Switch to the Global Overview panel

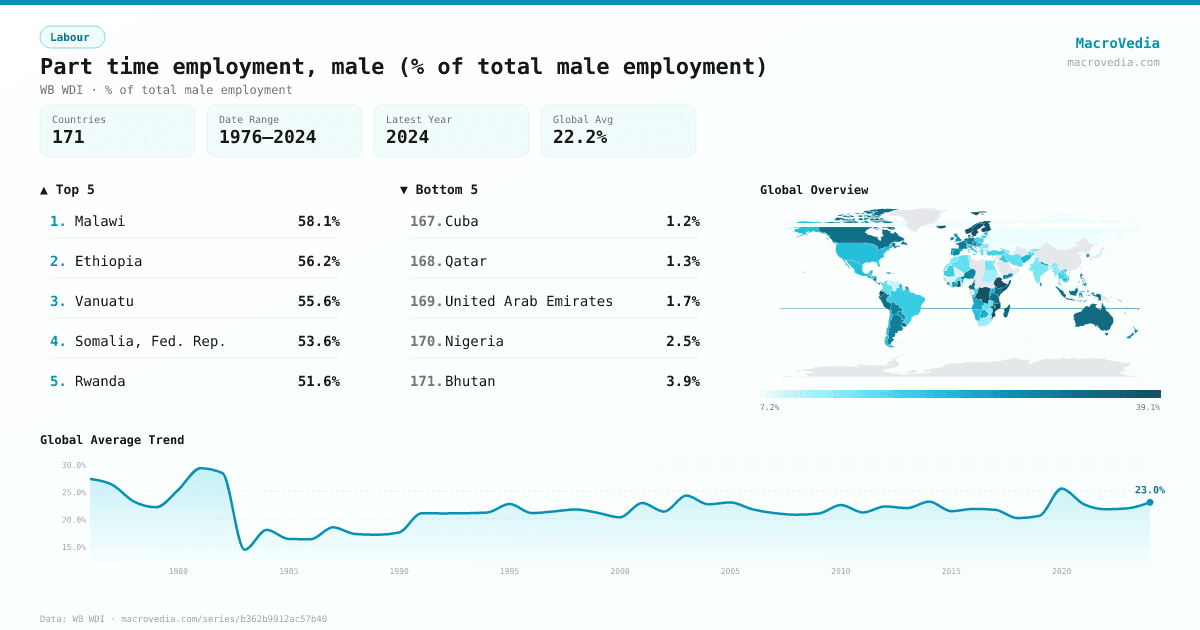pos(814,189)
